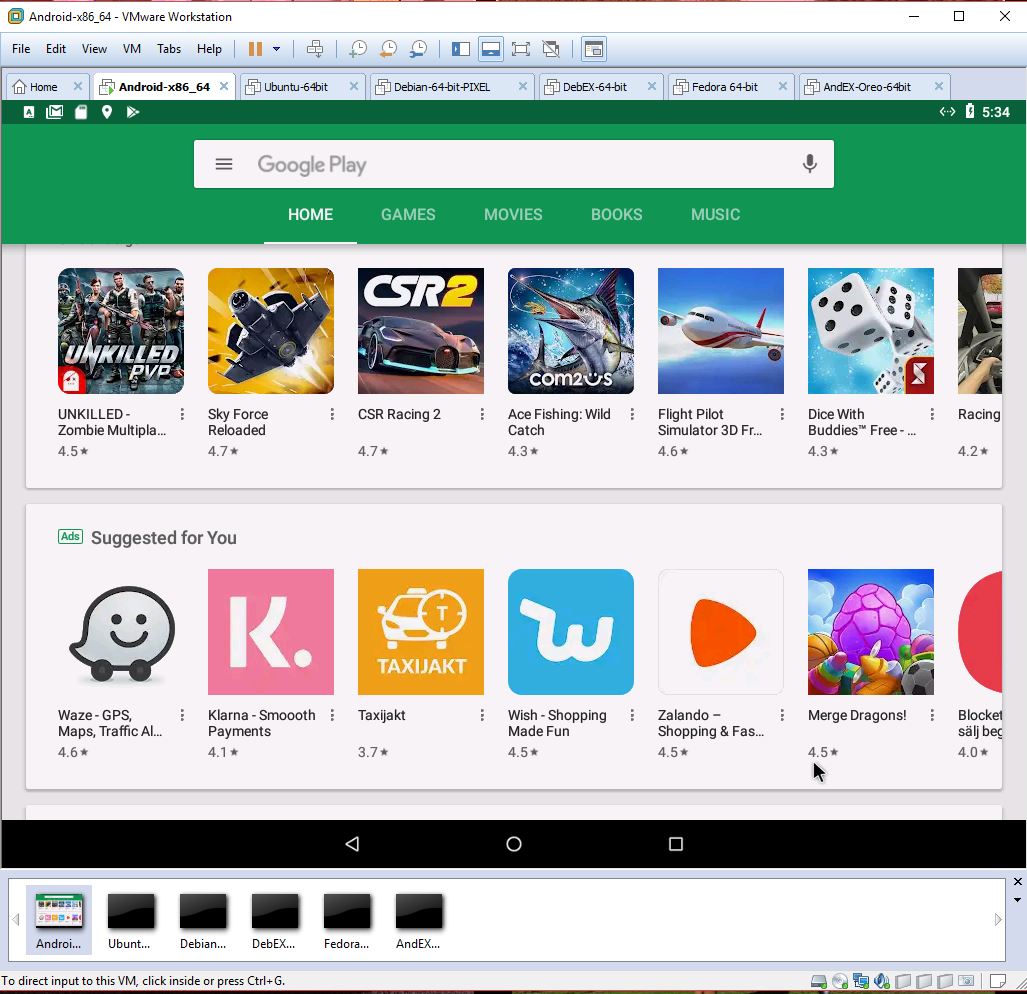Viewport: 1027px width, 994px height.
Task: Tap the voice search microphone icon
Action: coord(810,164)
